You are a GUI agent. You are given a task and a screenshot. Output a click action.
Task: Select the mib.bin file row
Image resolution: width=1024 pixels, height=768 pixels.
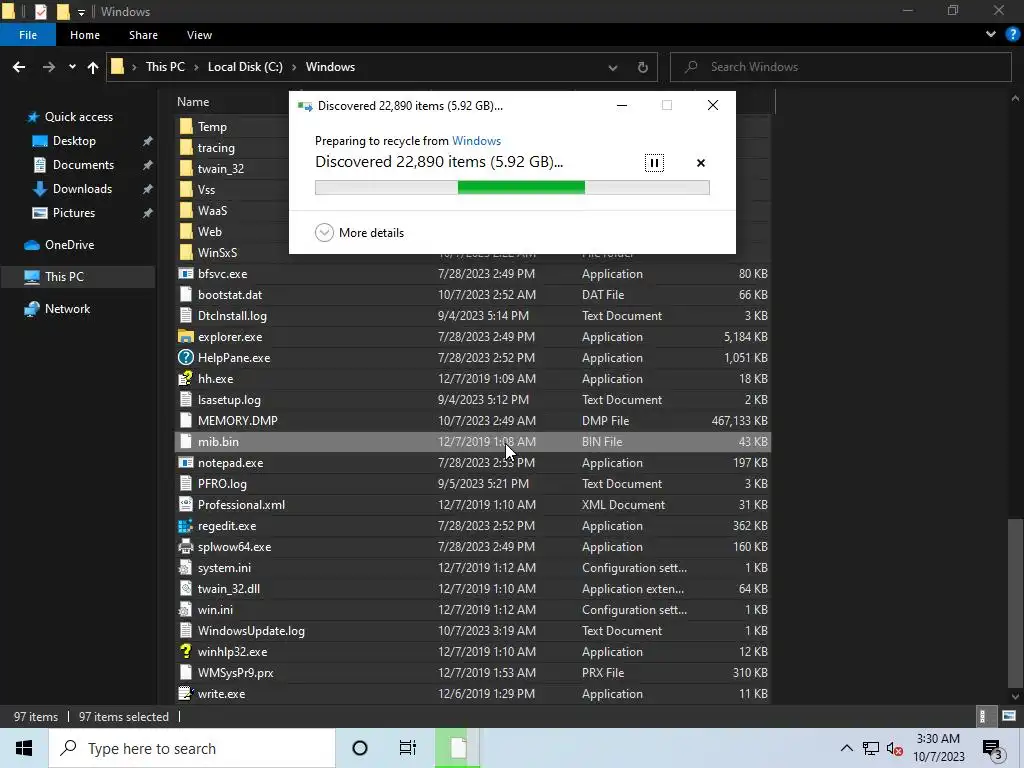(x=473, y=442)
